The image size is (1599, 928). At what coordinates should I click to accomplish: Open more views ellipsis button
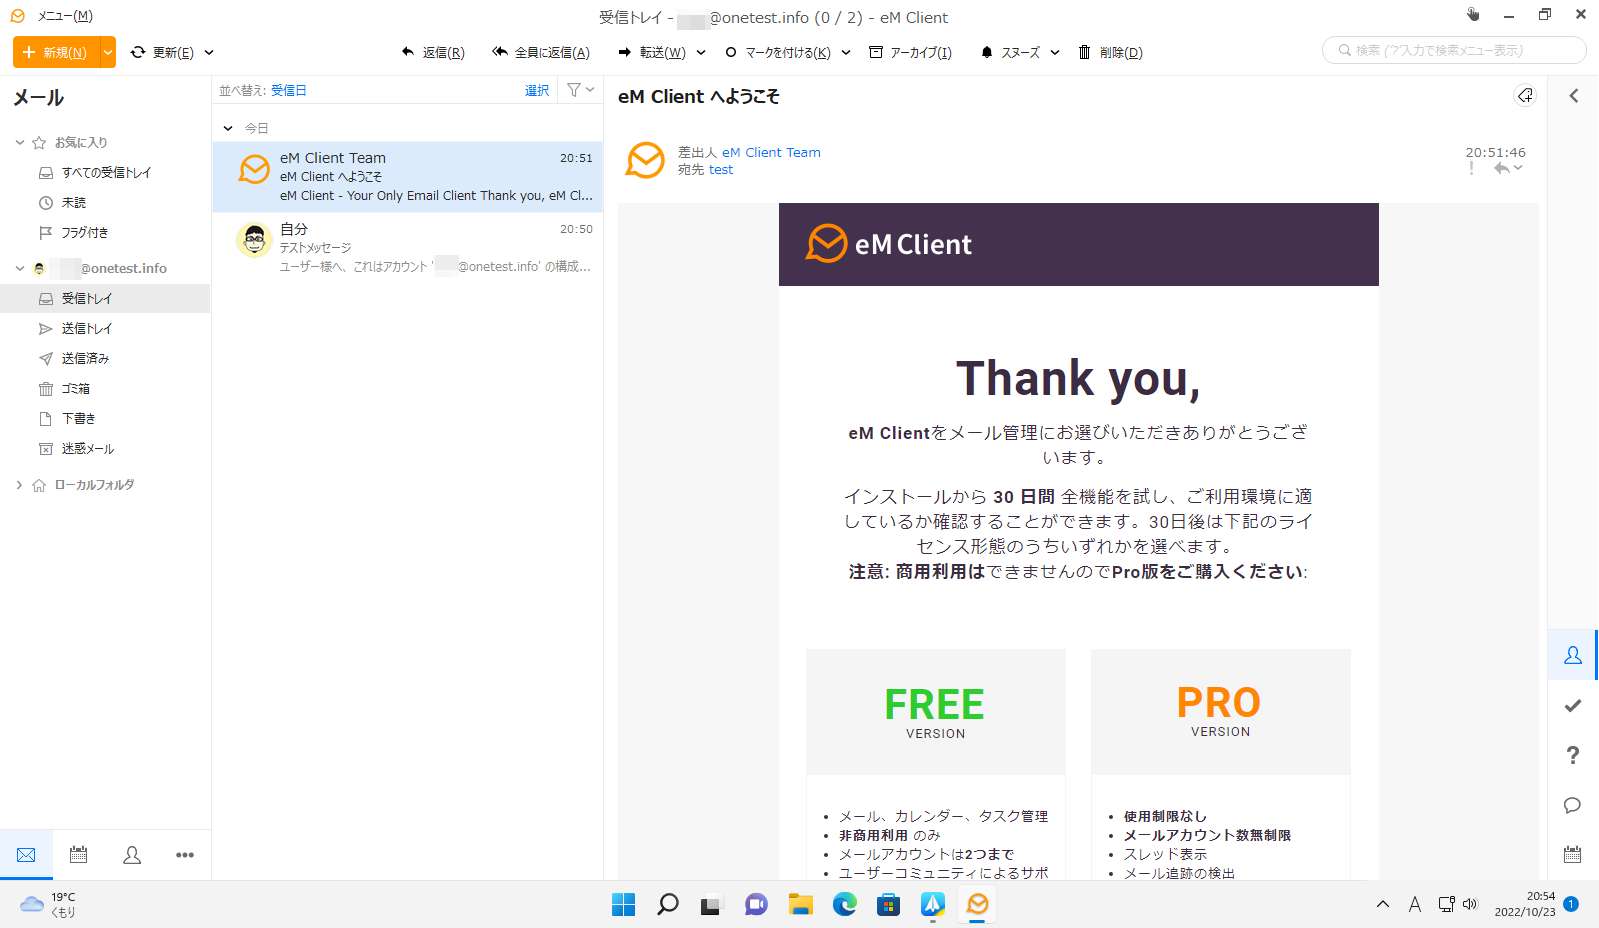[x=185, y=855]
